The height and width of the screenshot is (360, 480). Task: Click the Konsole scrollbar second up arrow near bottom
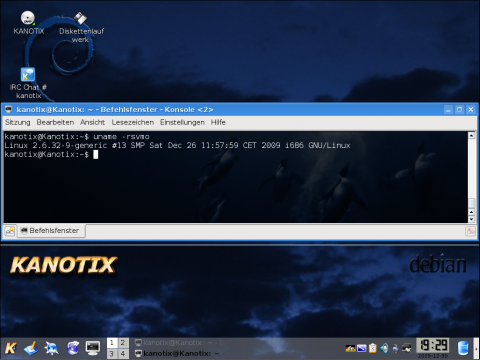pos(471,212)
